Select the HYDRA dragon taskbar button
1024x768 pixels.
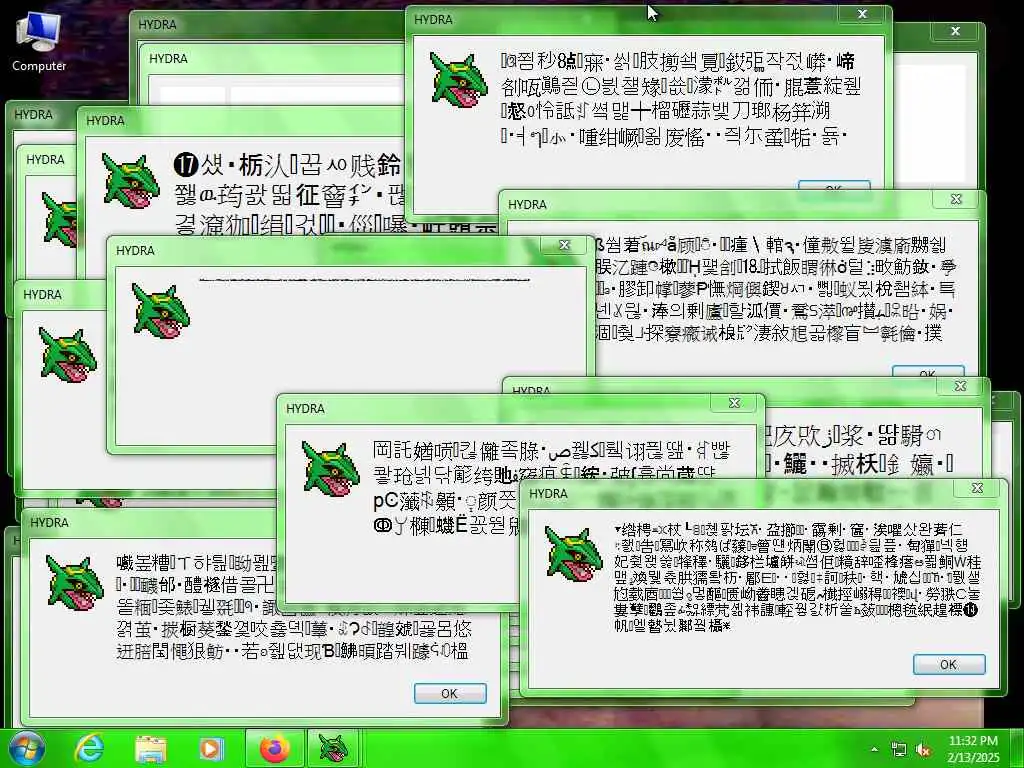point(333,748)
